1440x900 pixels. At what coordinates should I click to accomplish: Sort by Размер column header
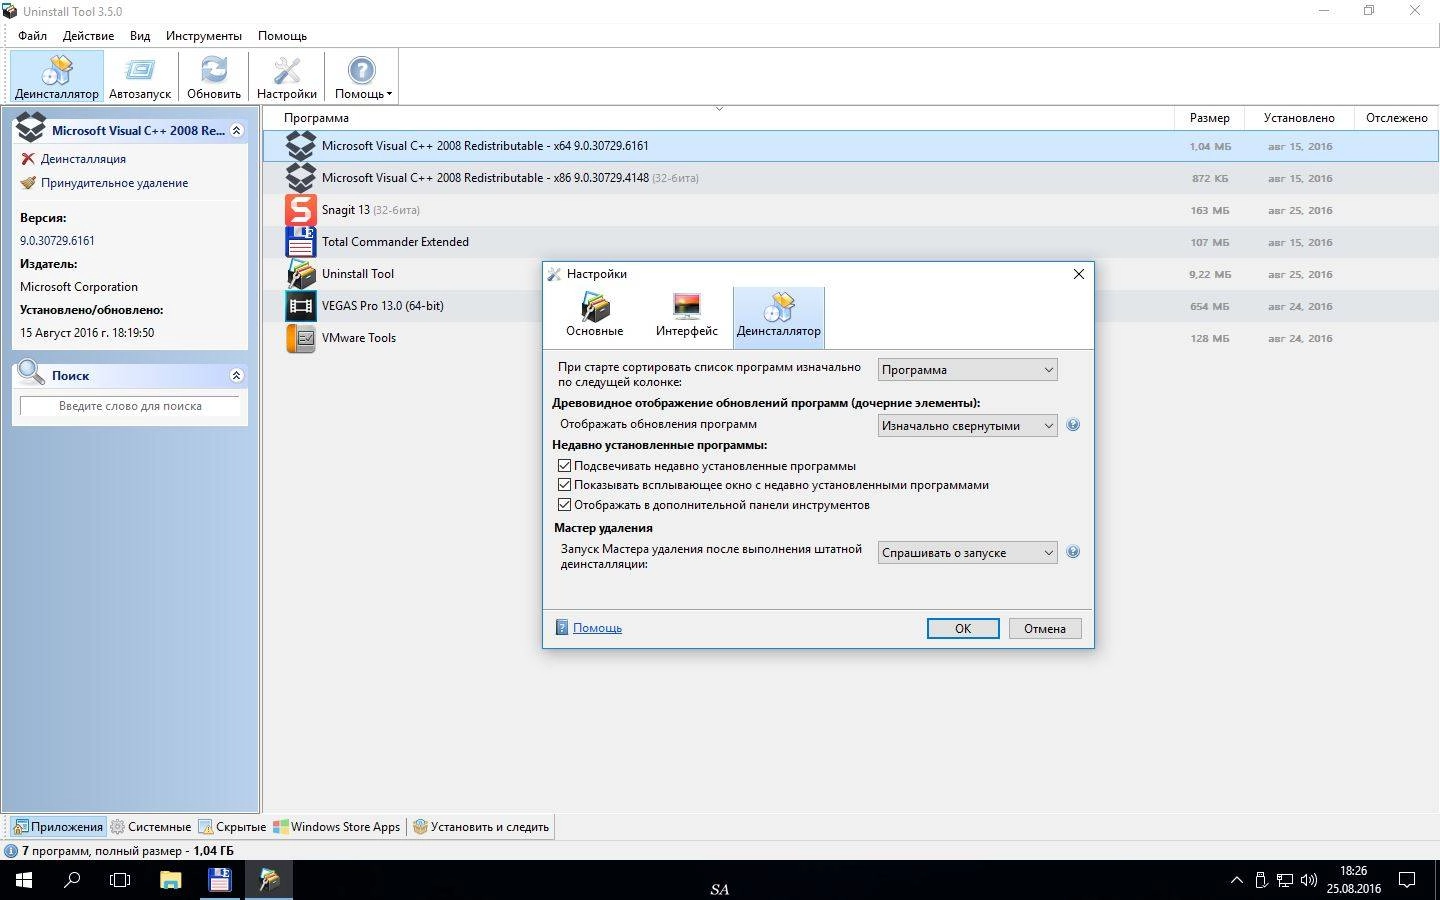(x=1209, y=118)
